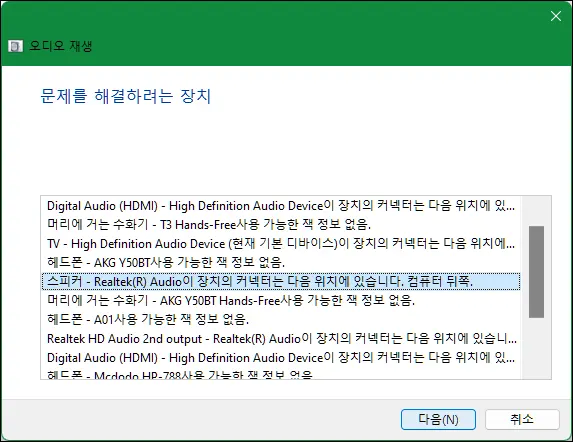Select 헤드폰 - A01 row
The width and height of the screenshot is (573, 442).
coord(281,320)
